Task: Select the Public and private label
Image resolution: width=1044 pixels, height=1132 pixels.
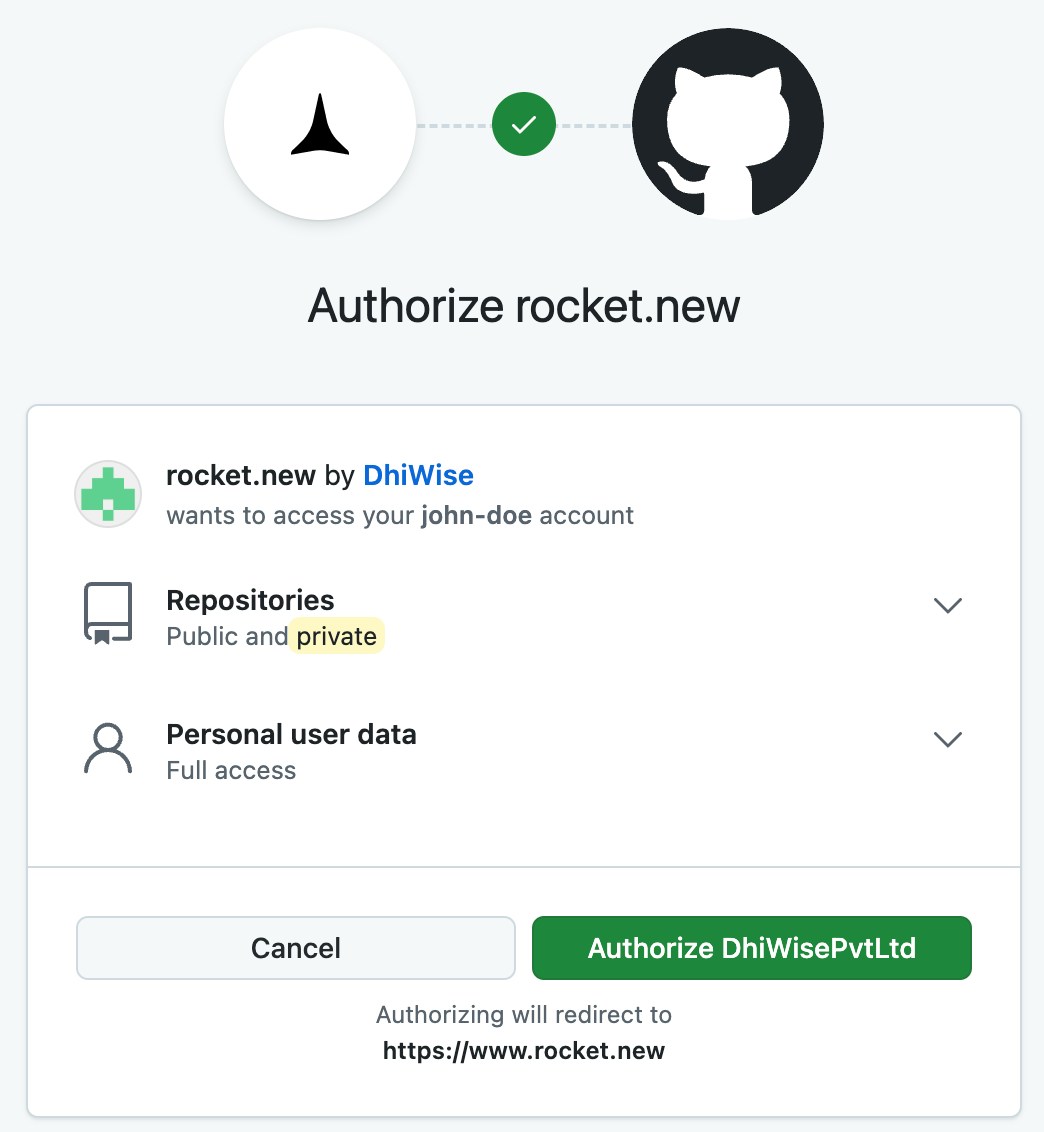Action: [275, 635]
